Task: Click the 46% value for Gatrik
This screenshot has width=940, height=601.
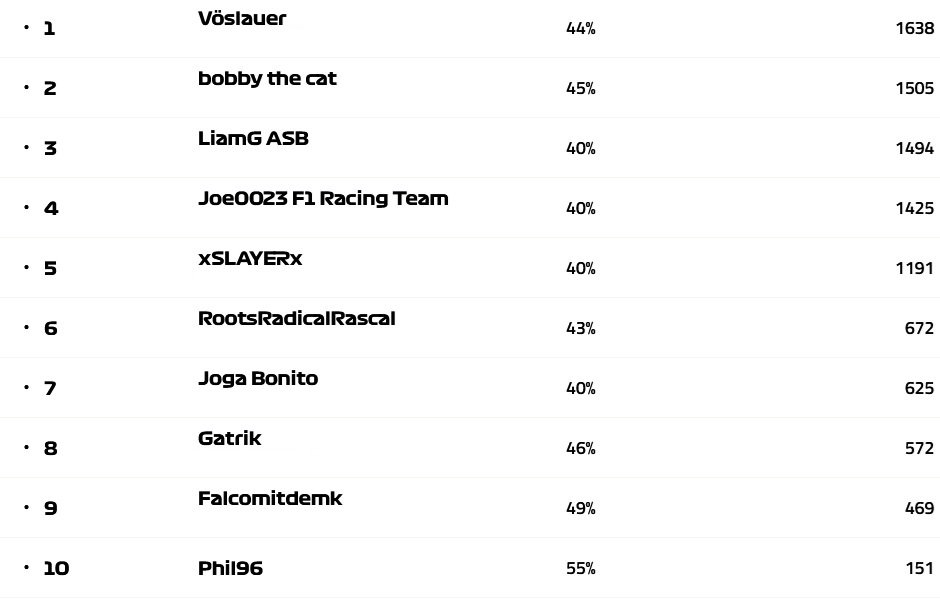Action: pos(581,449)
